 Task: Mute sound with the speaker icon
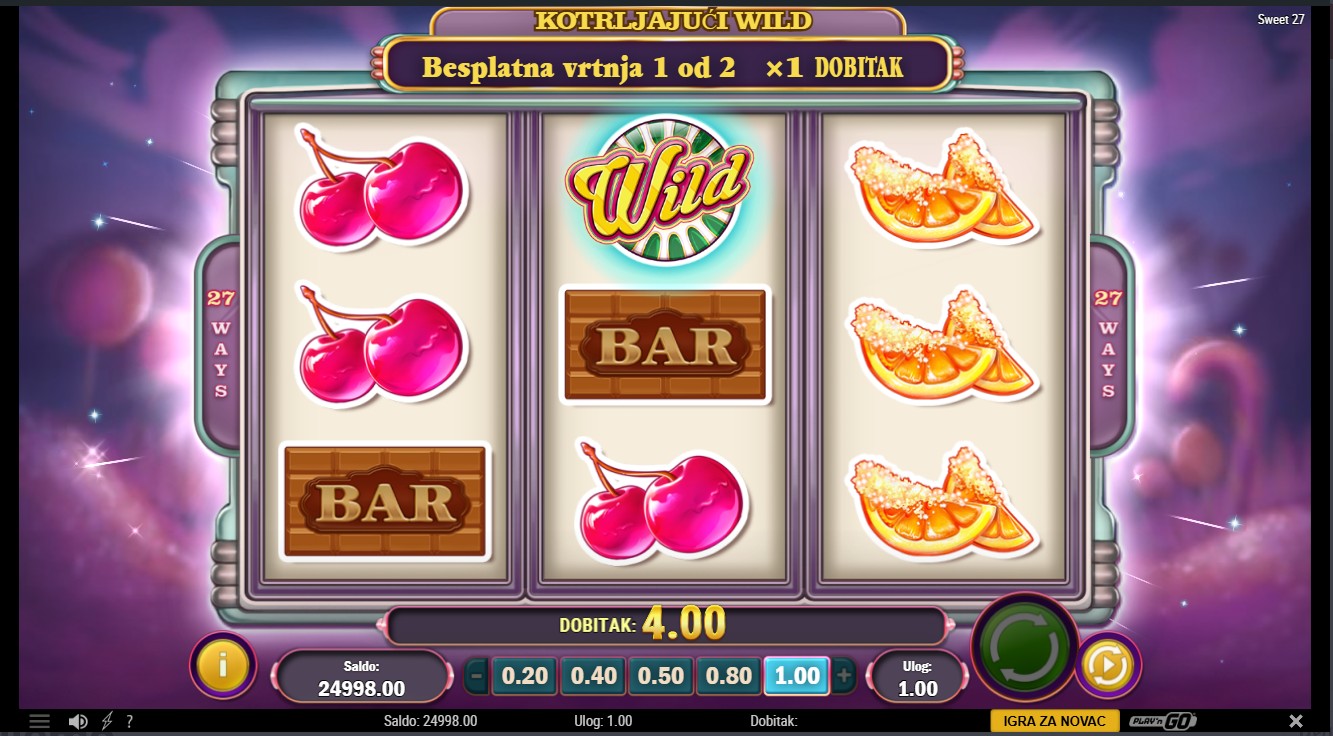click(78, 721)
